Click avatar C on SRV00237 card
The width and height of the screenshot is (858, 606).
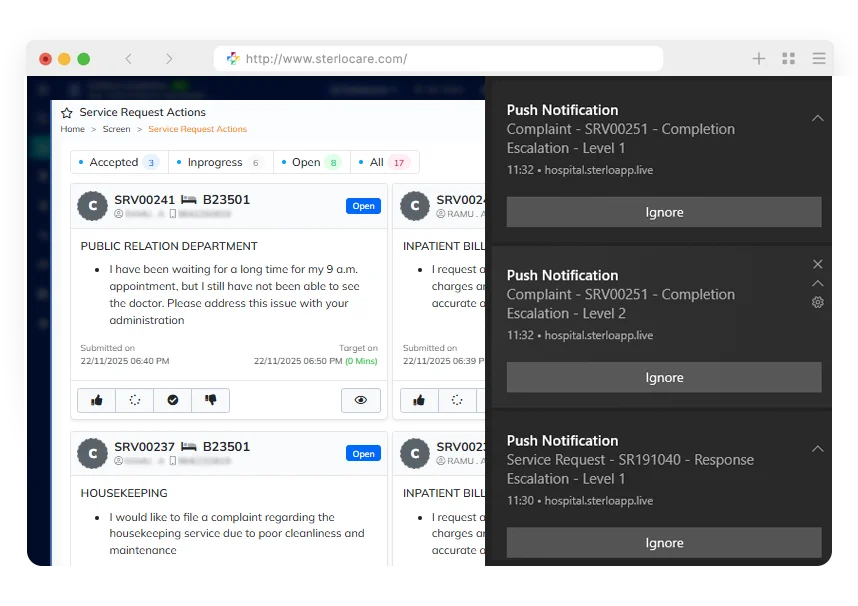coord(92,453)
